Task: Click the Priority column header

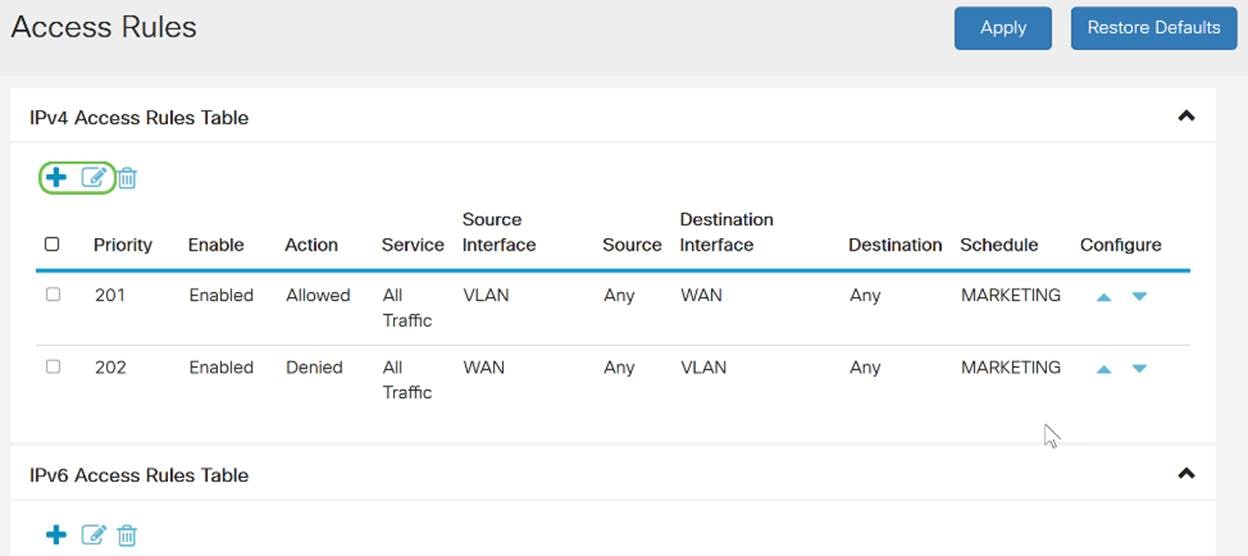Action: (123, 245)
